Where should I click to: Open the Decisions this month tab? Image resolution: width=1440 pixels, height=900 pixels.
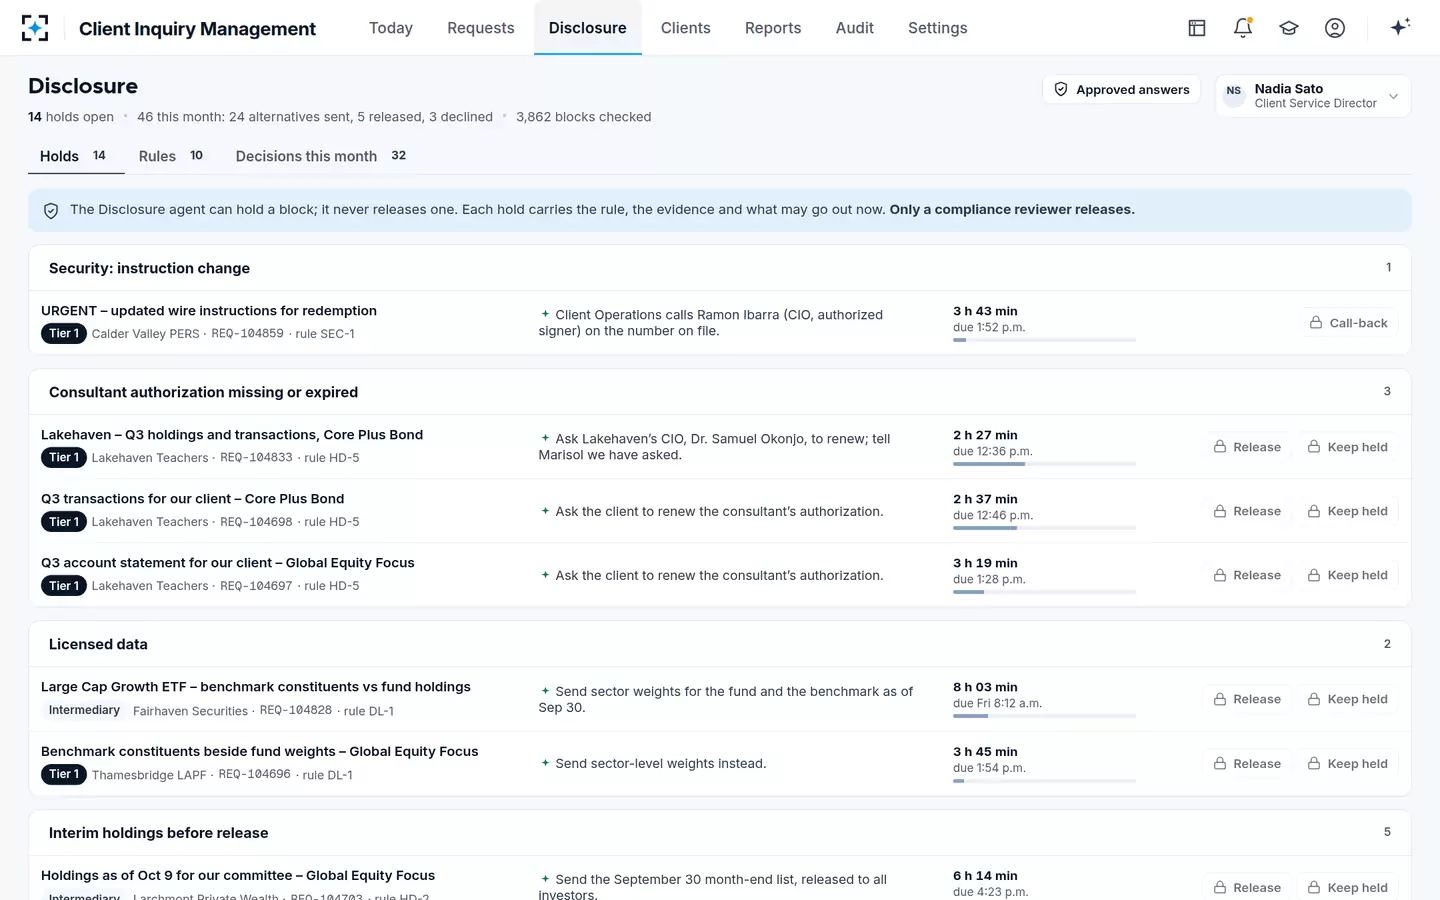pyautogui.click(x=321, y=156)
